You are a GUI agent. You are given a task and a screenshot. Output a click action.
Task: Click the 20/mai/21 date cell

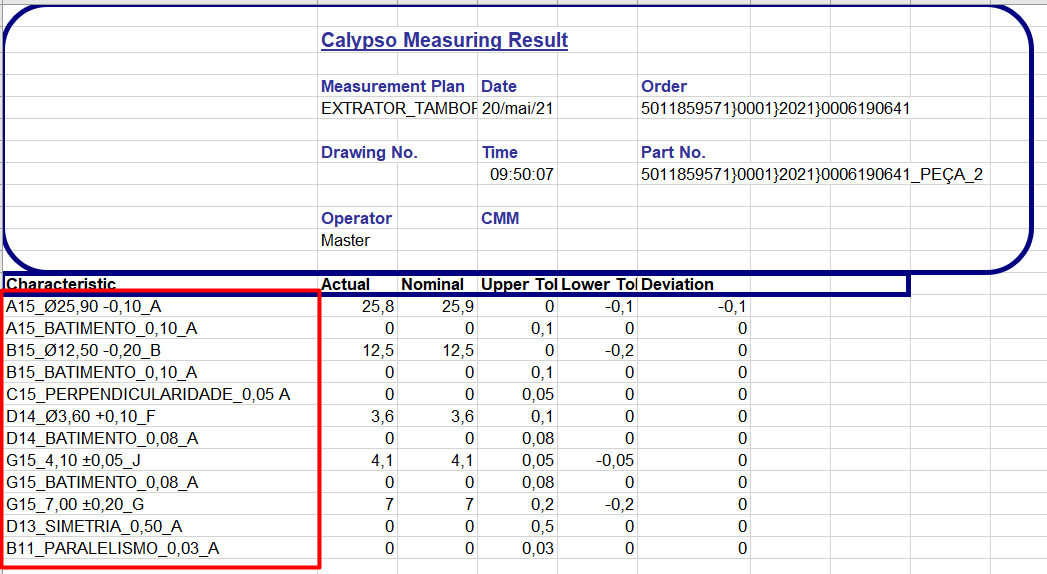coord(517,108)
